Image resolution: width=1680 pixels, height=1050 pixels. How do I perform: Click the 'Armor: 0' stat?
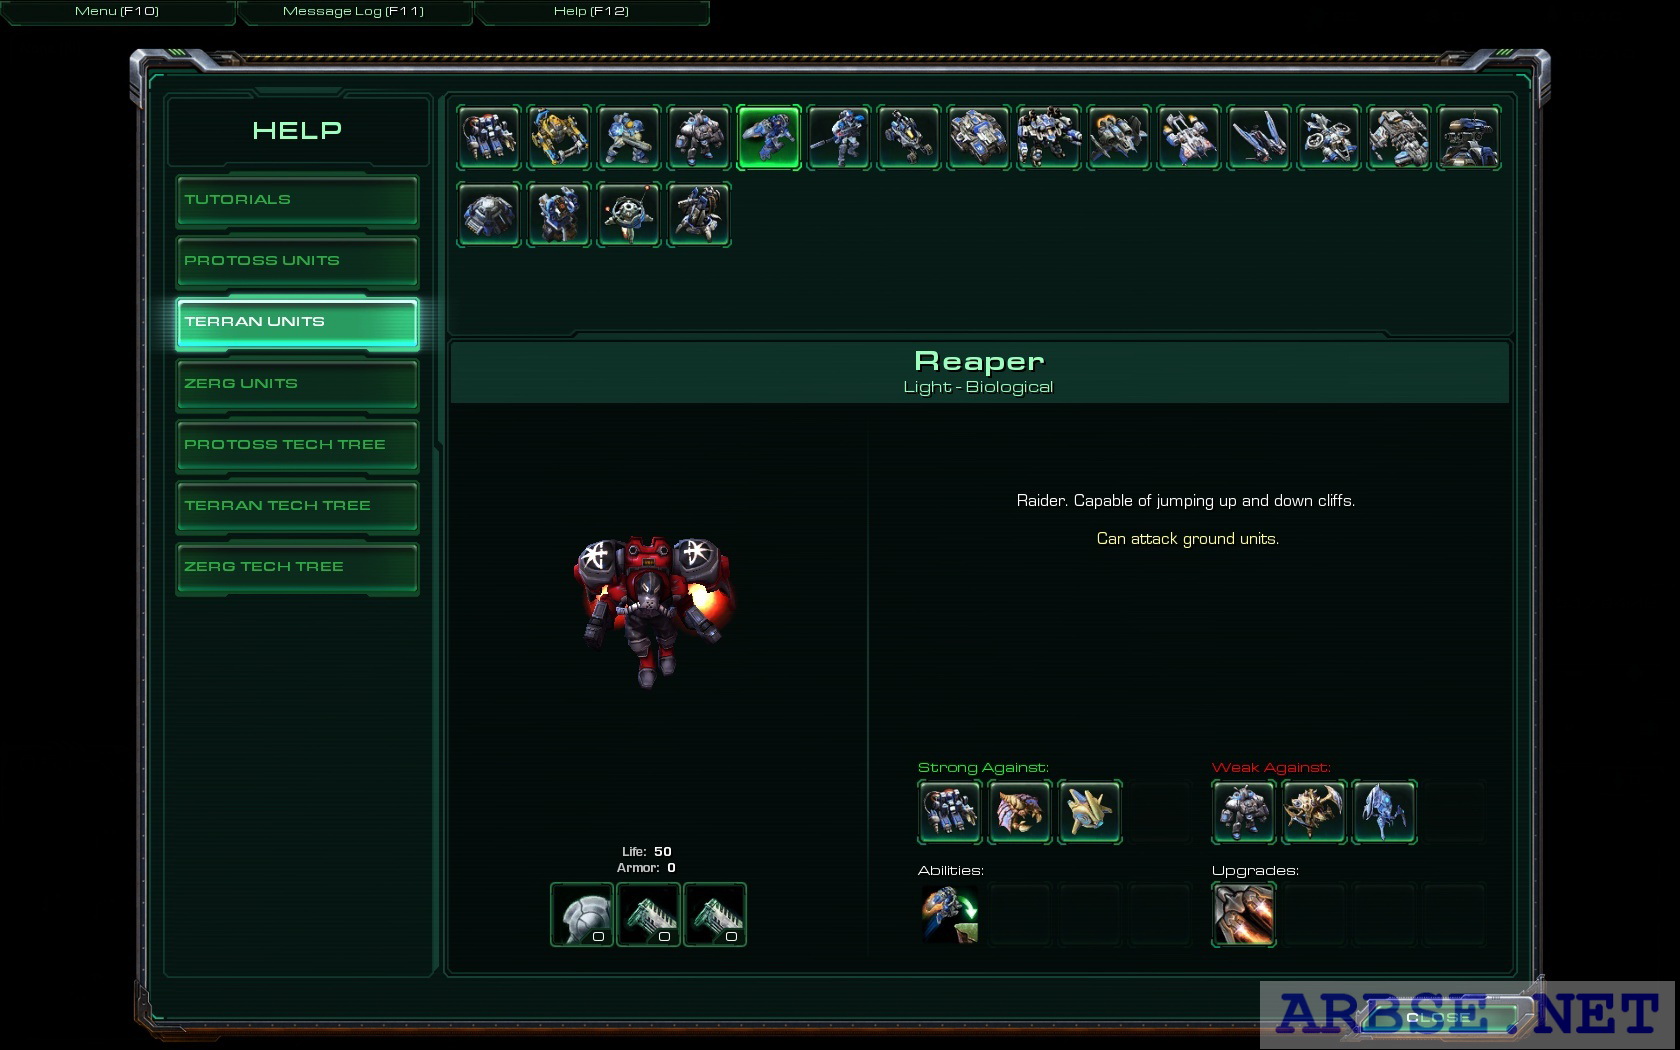point(647,868)
